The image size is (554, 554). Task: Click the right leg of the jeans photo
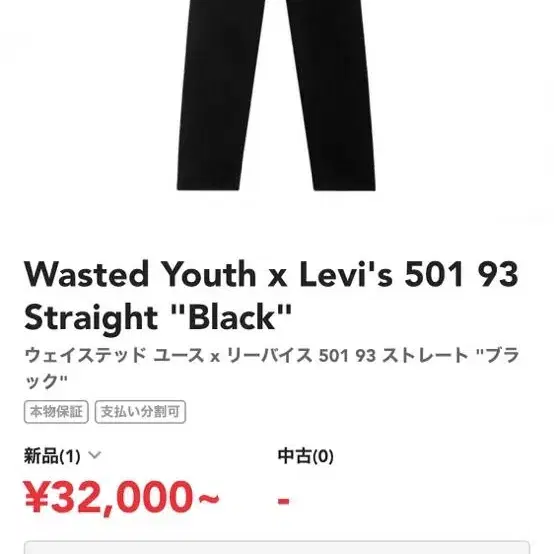(332, 95)
